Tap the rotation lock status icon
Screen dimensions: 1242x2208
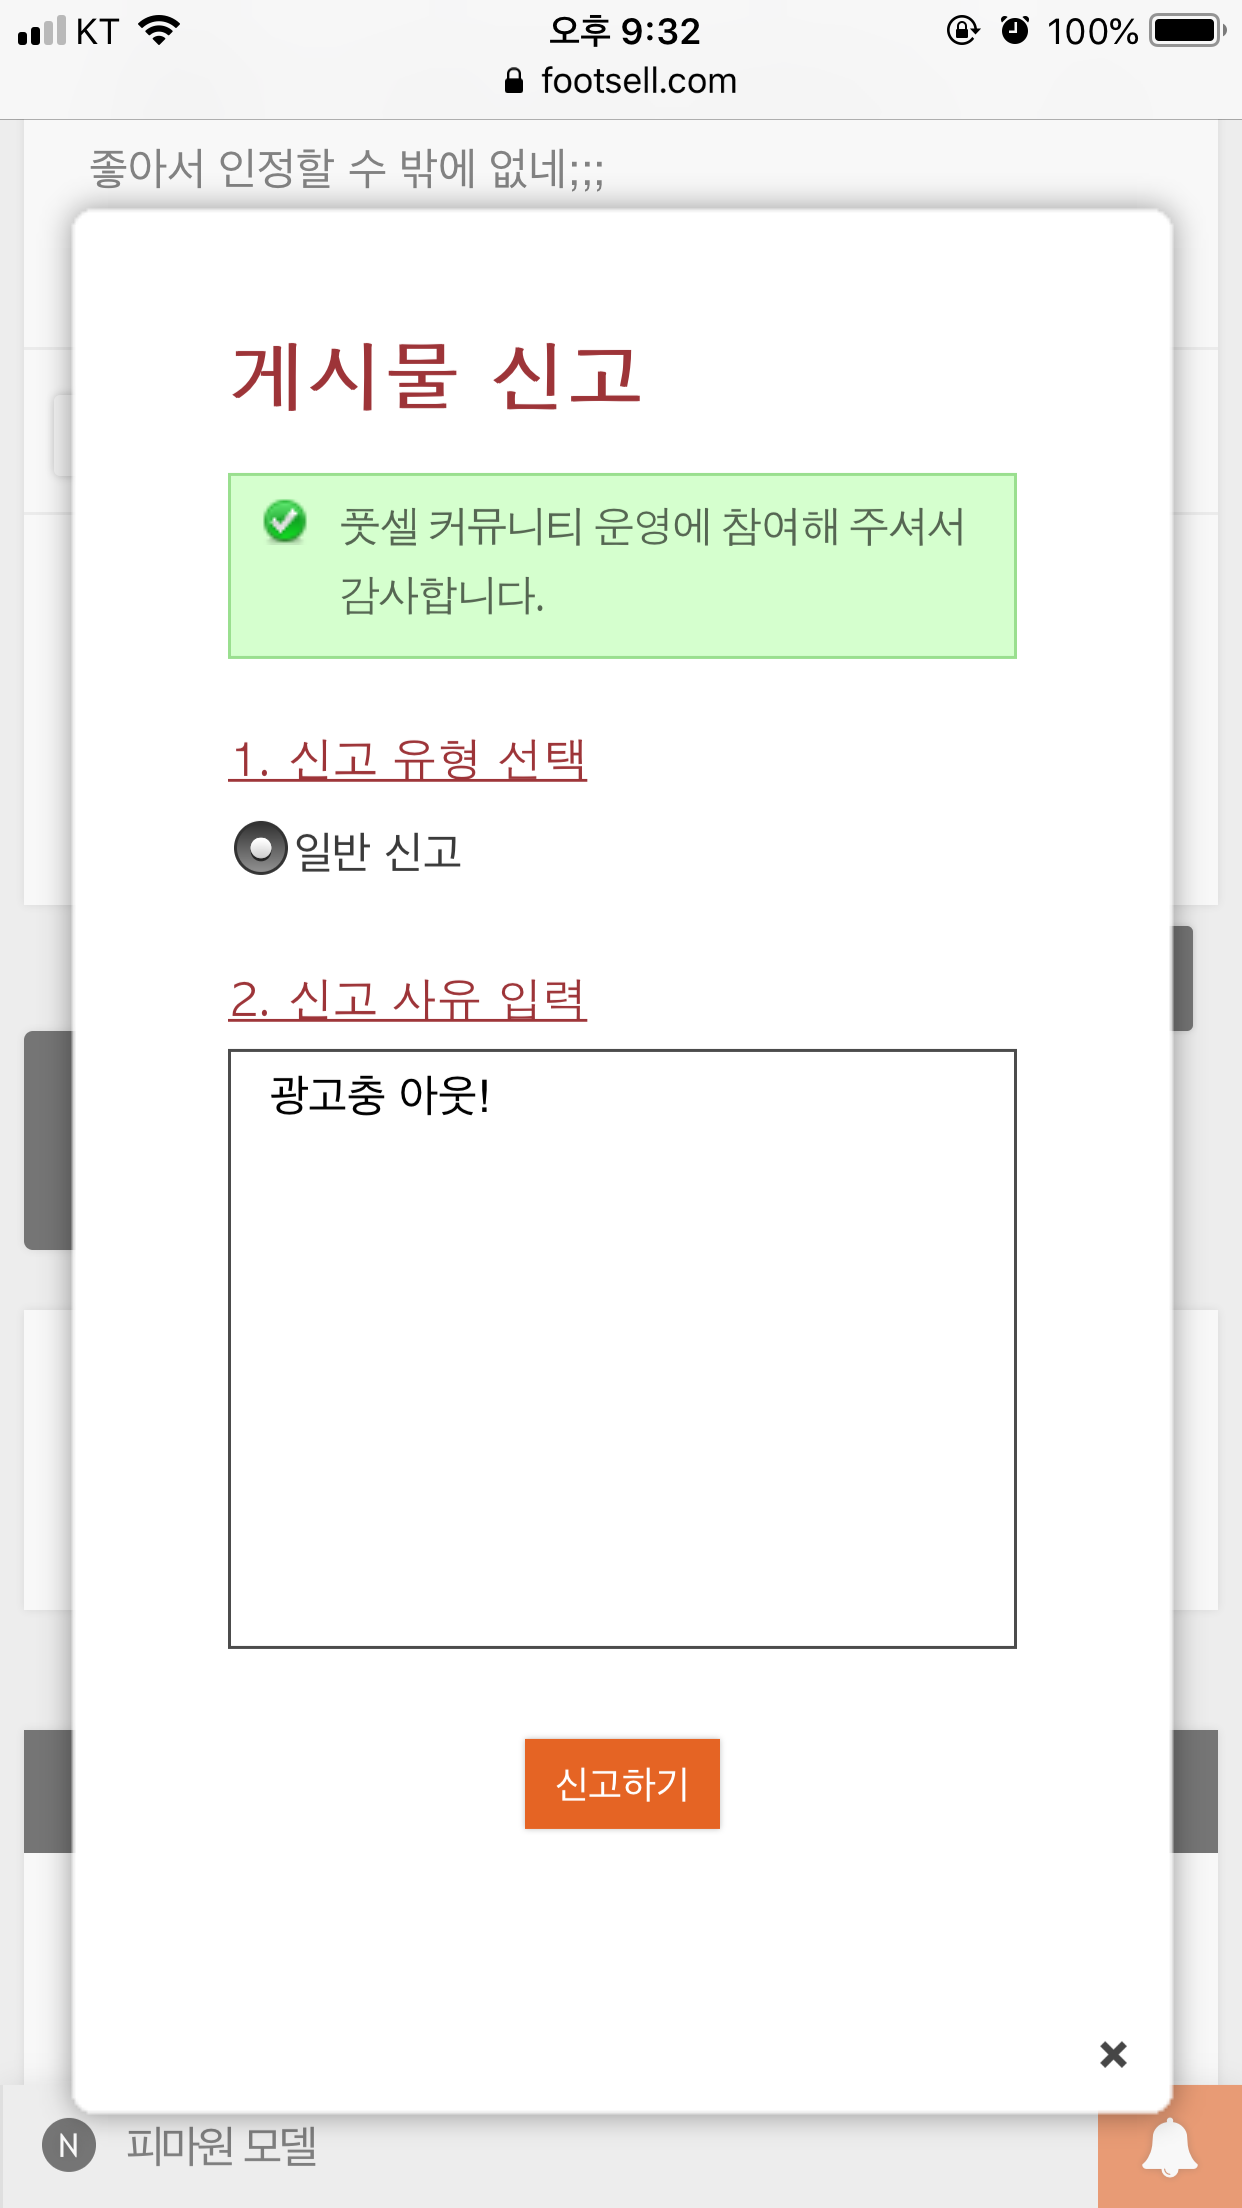pos(962,31)
